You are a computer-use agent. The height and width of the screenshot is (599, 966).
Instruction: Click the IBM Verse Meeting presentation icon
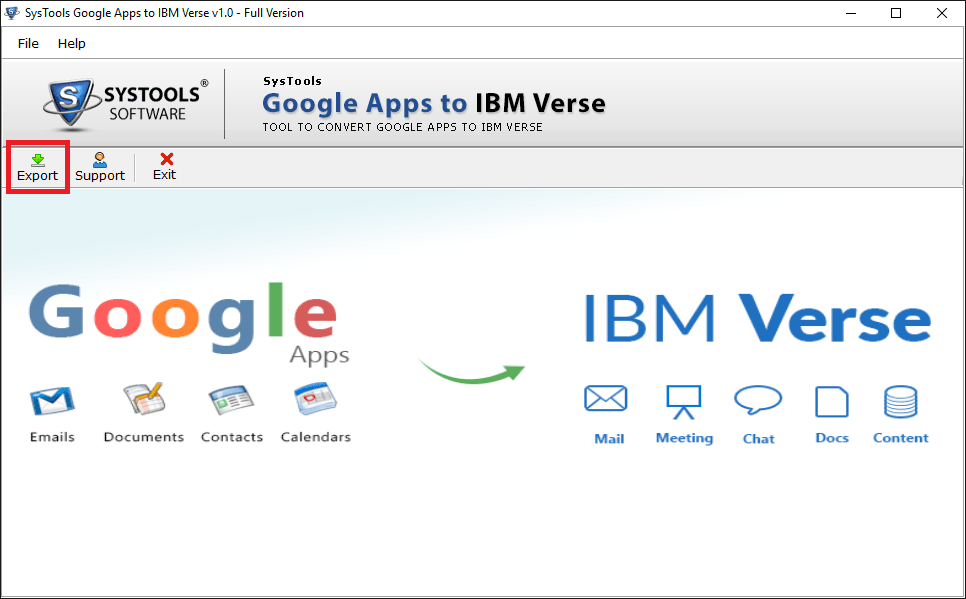click(x=683, y=402)
